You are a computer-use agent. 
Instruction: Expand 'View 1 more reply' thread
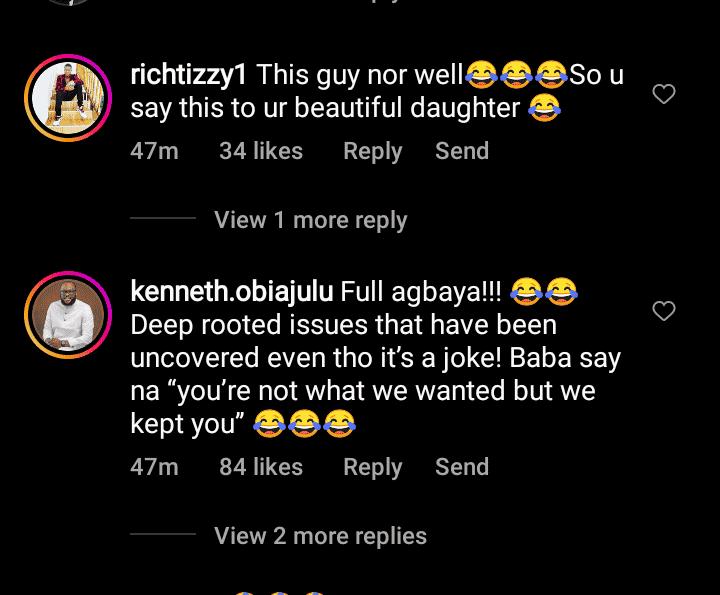point(310,220)
